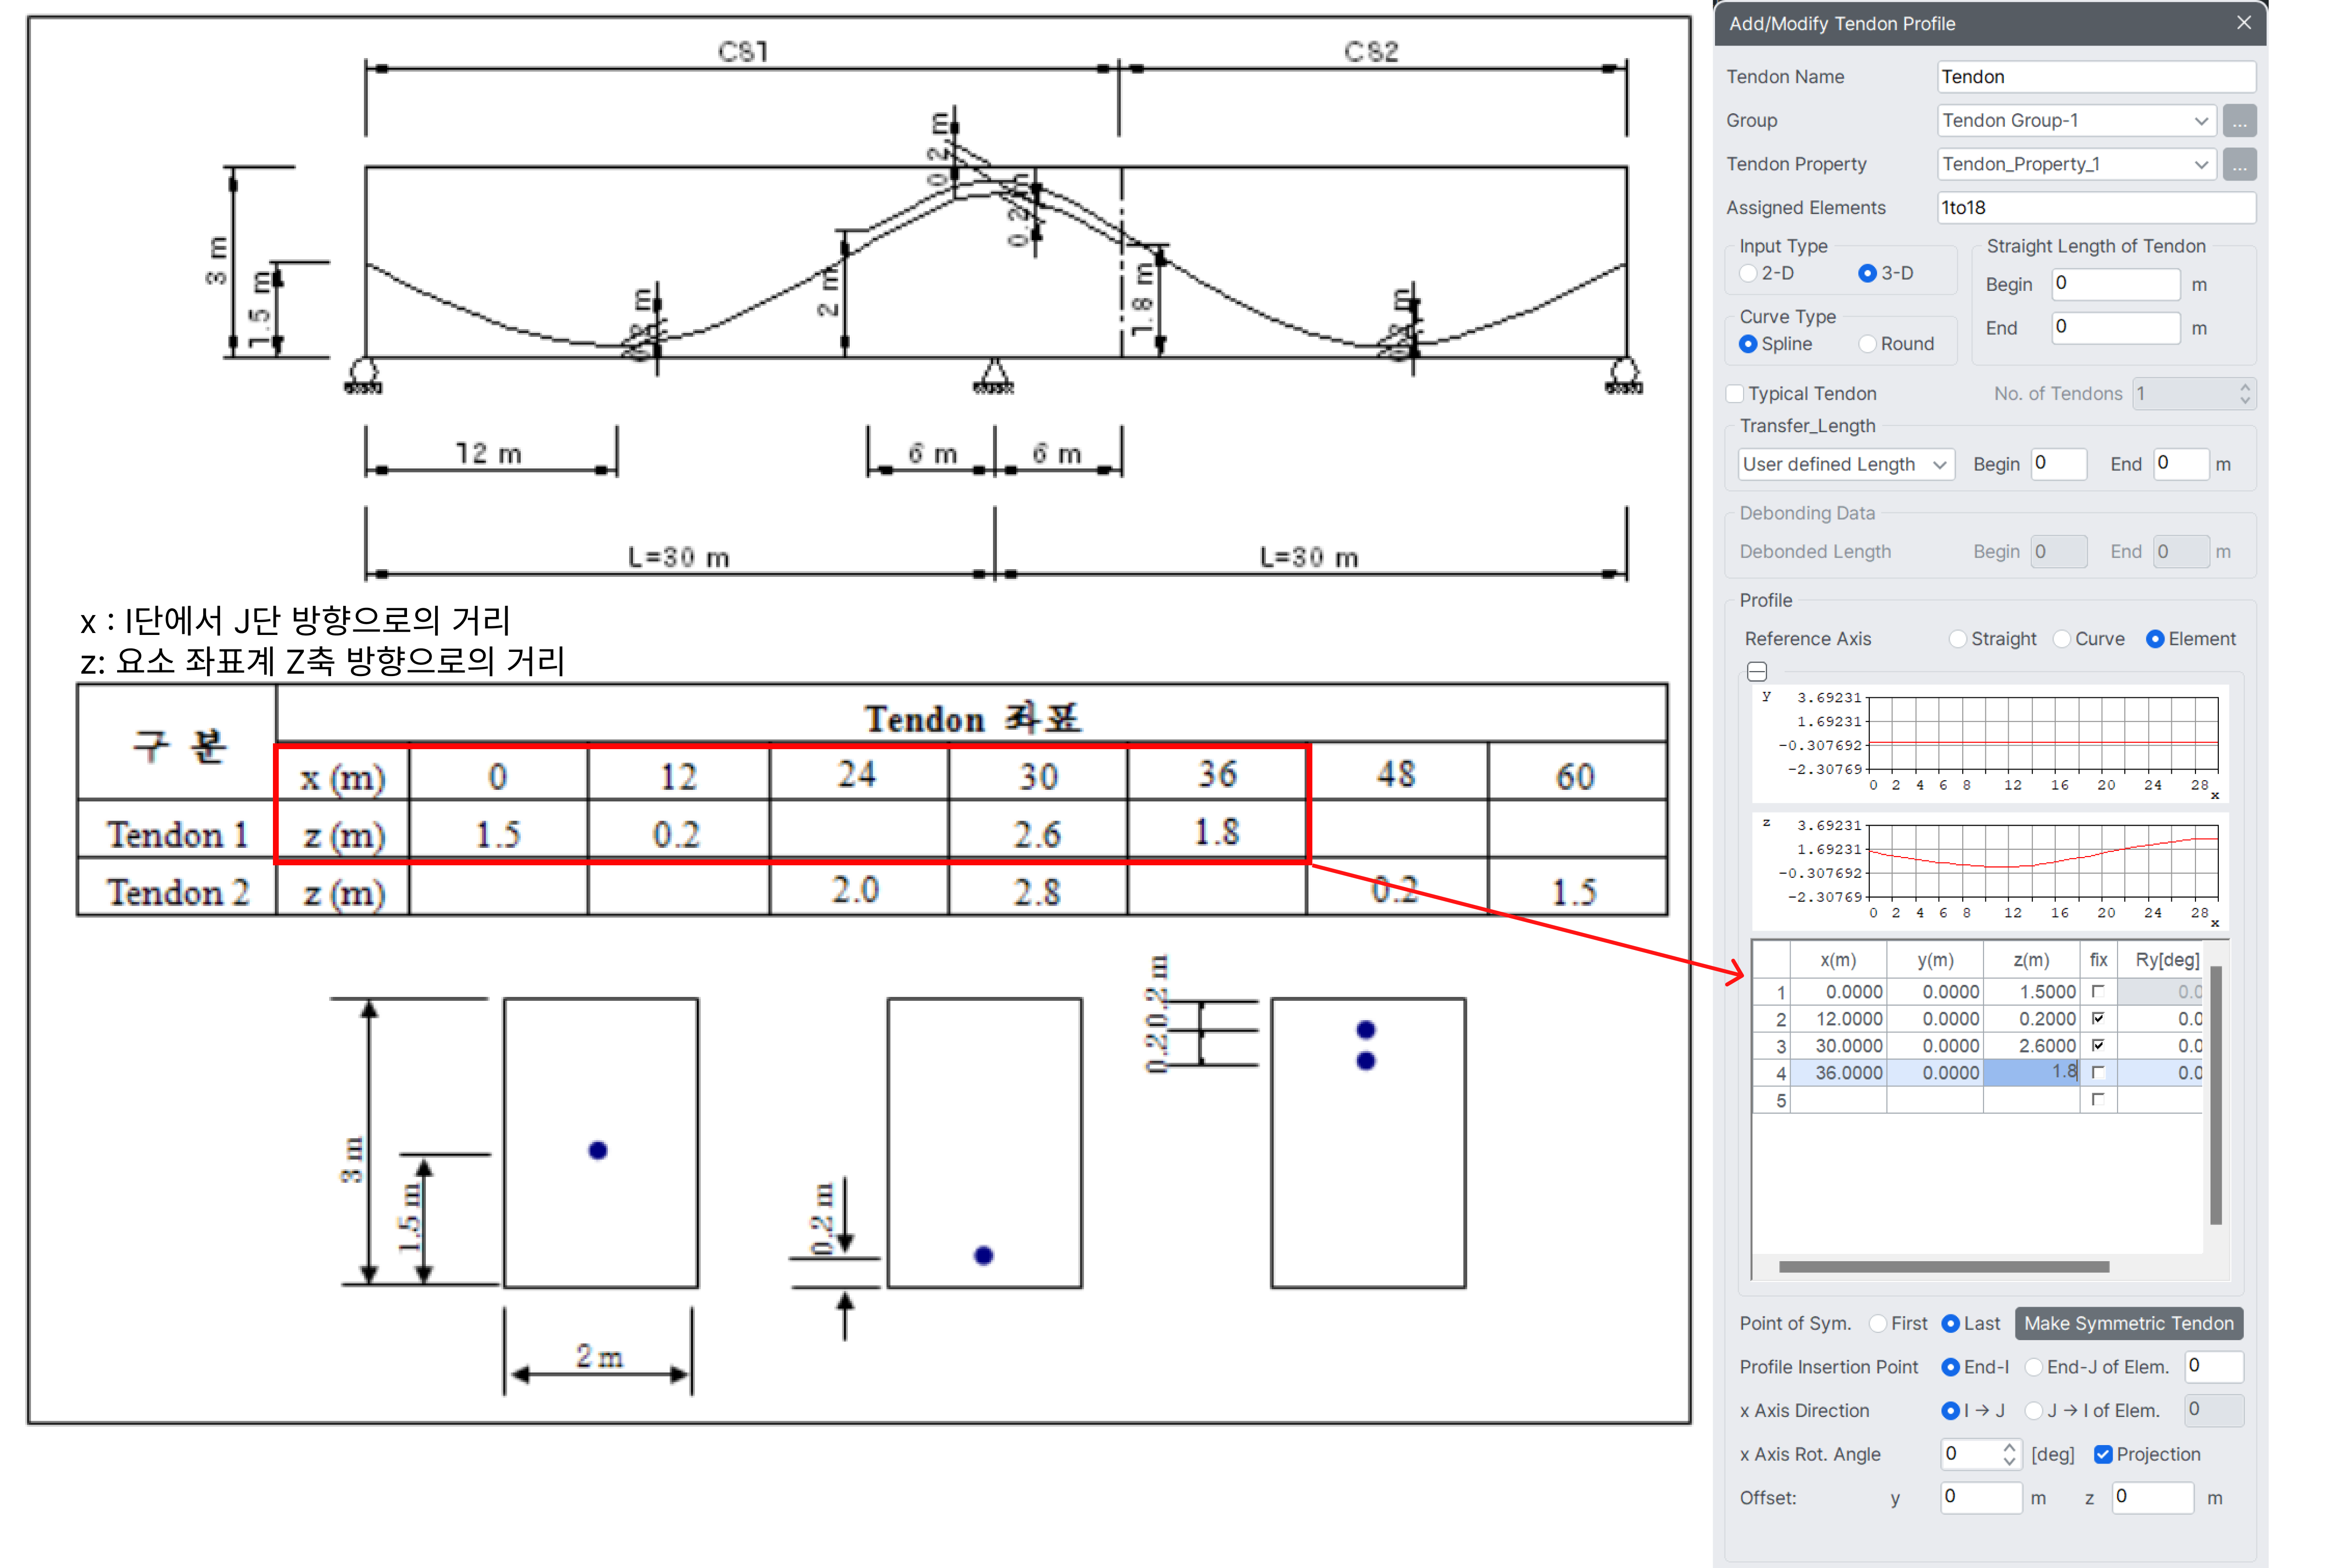Click the Offset z field
The height and width of the screenshot is (1568, 2346).
pos(2153,1498)
